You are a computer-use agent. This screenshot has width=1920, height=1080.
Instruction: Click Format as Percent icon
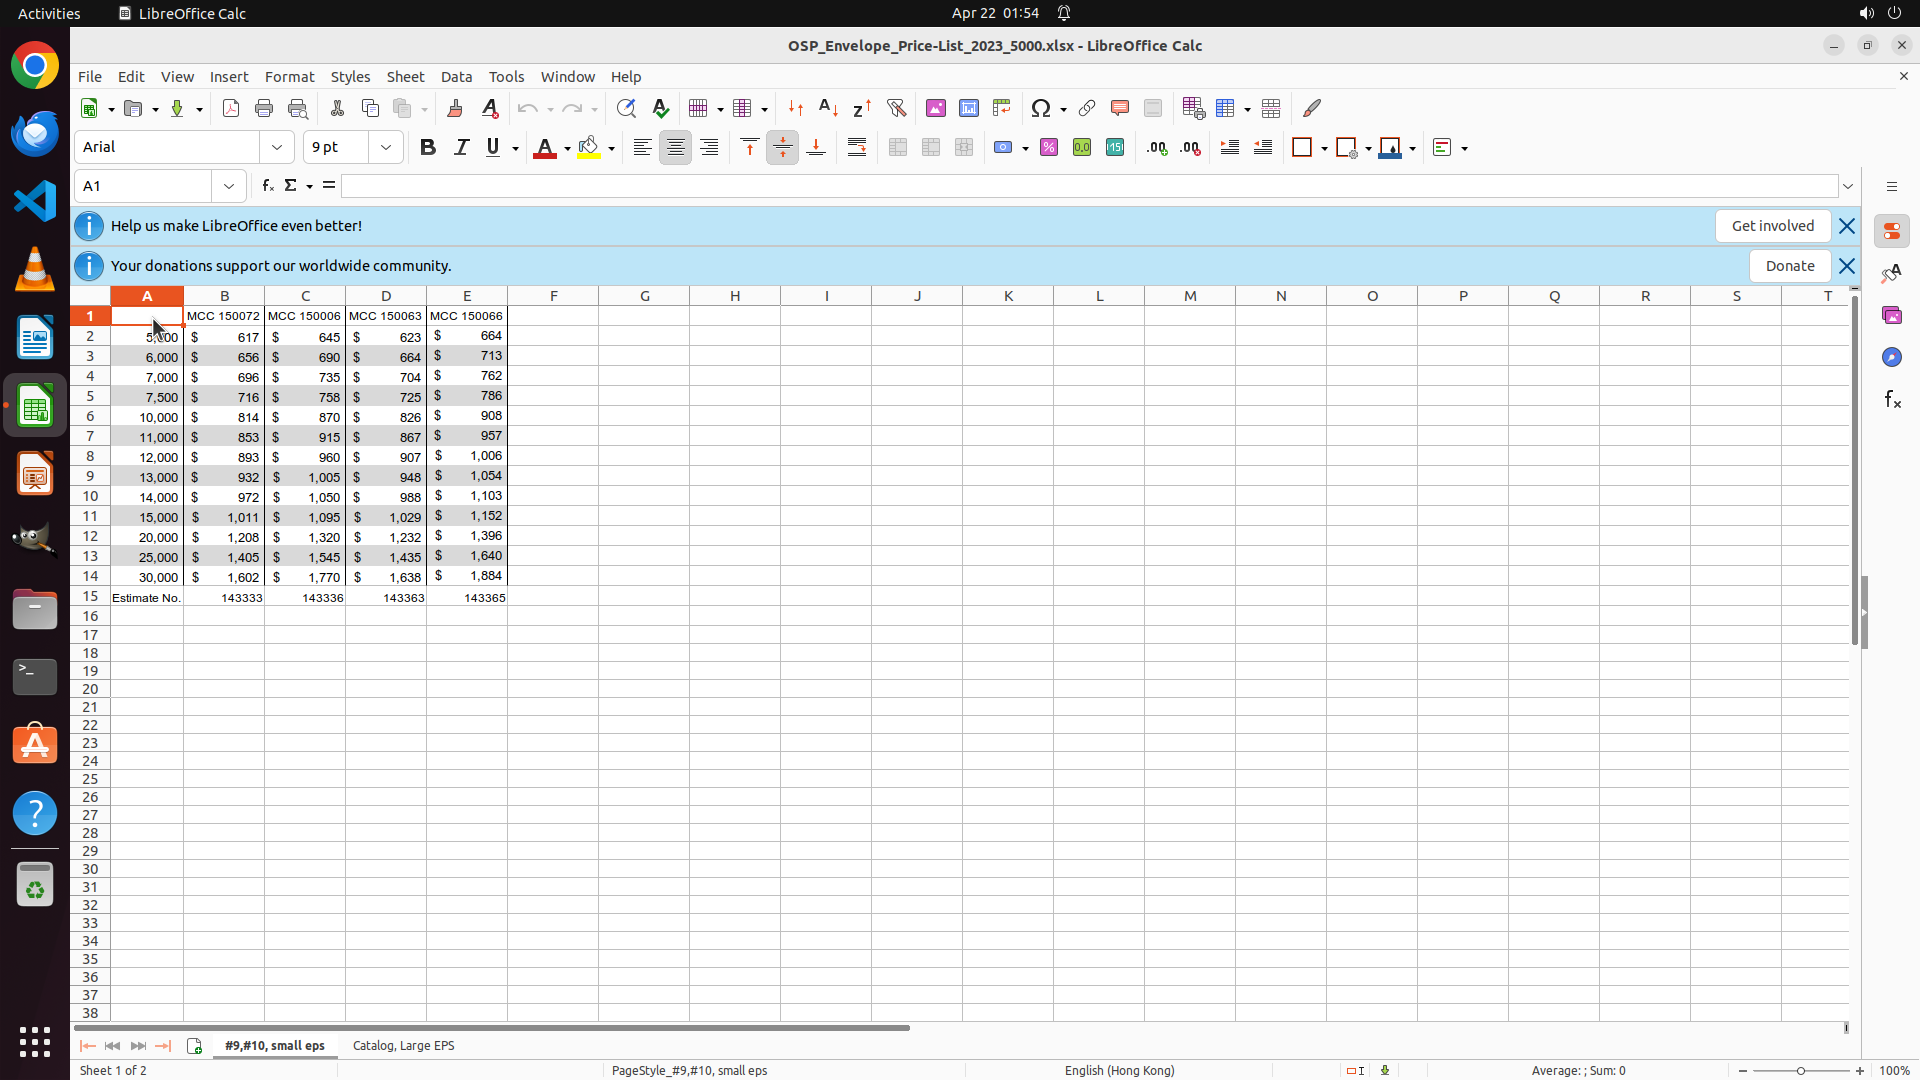1049,148
